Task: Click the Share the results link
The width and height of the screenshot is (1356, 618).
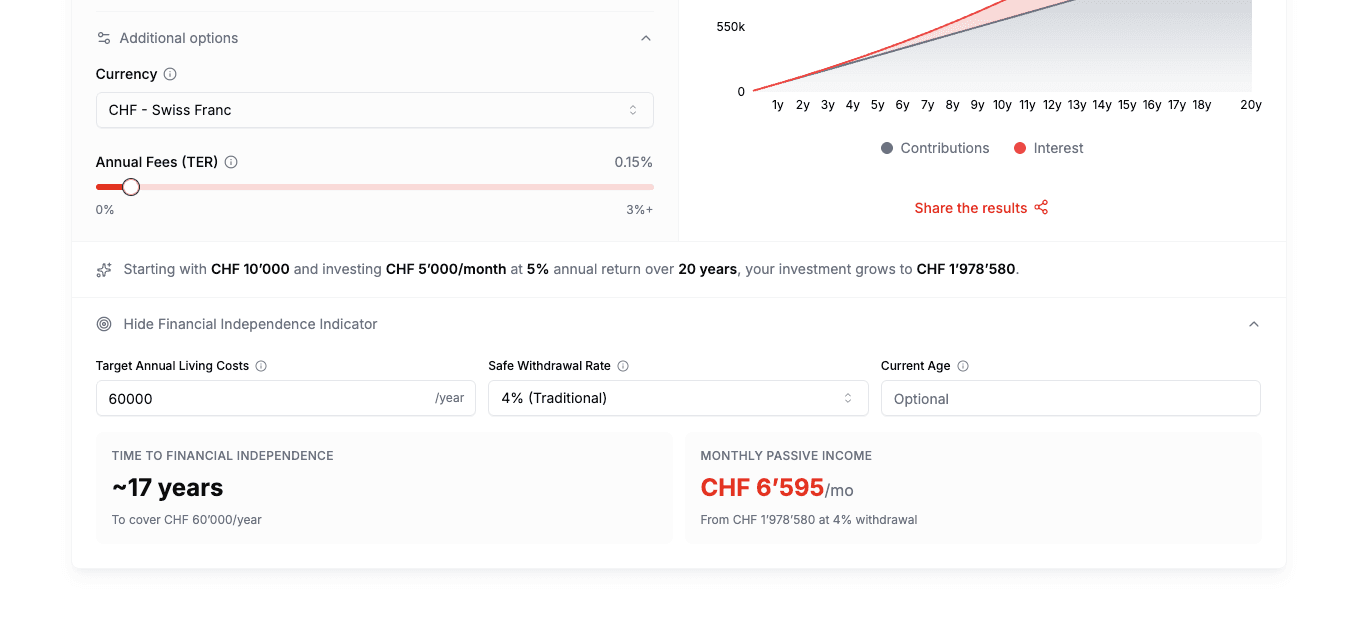Action: click(x=970, y=207)
